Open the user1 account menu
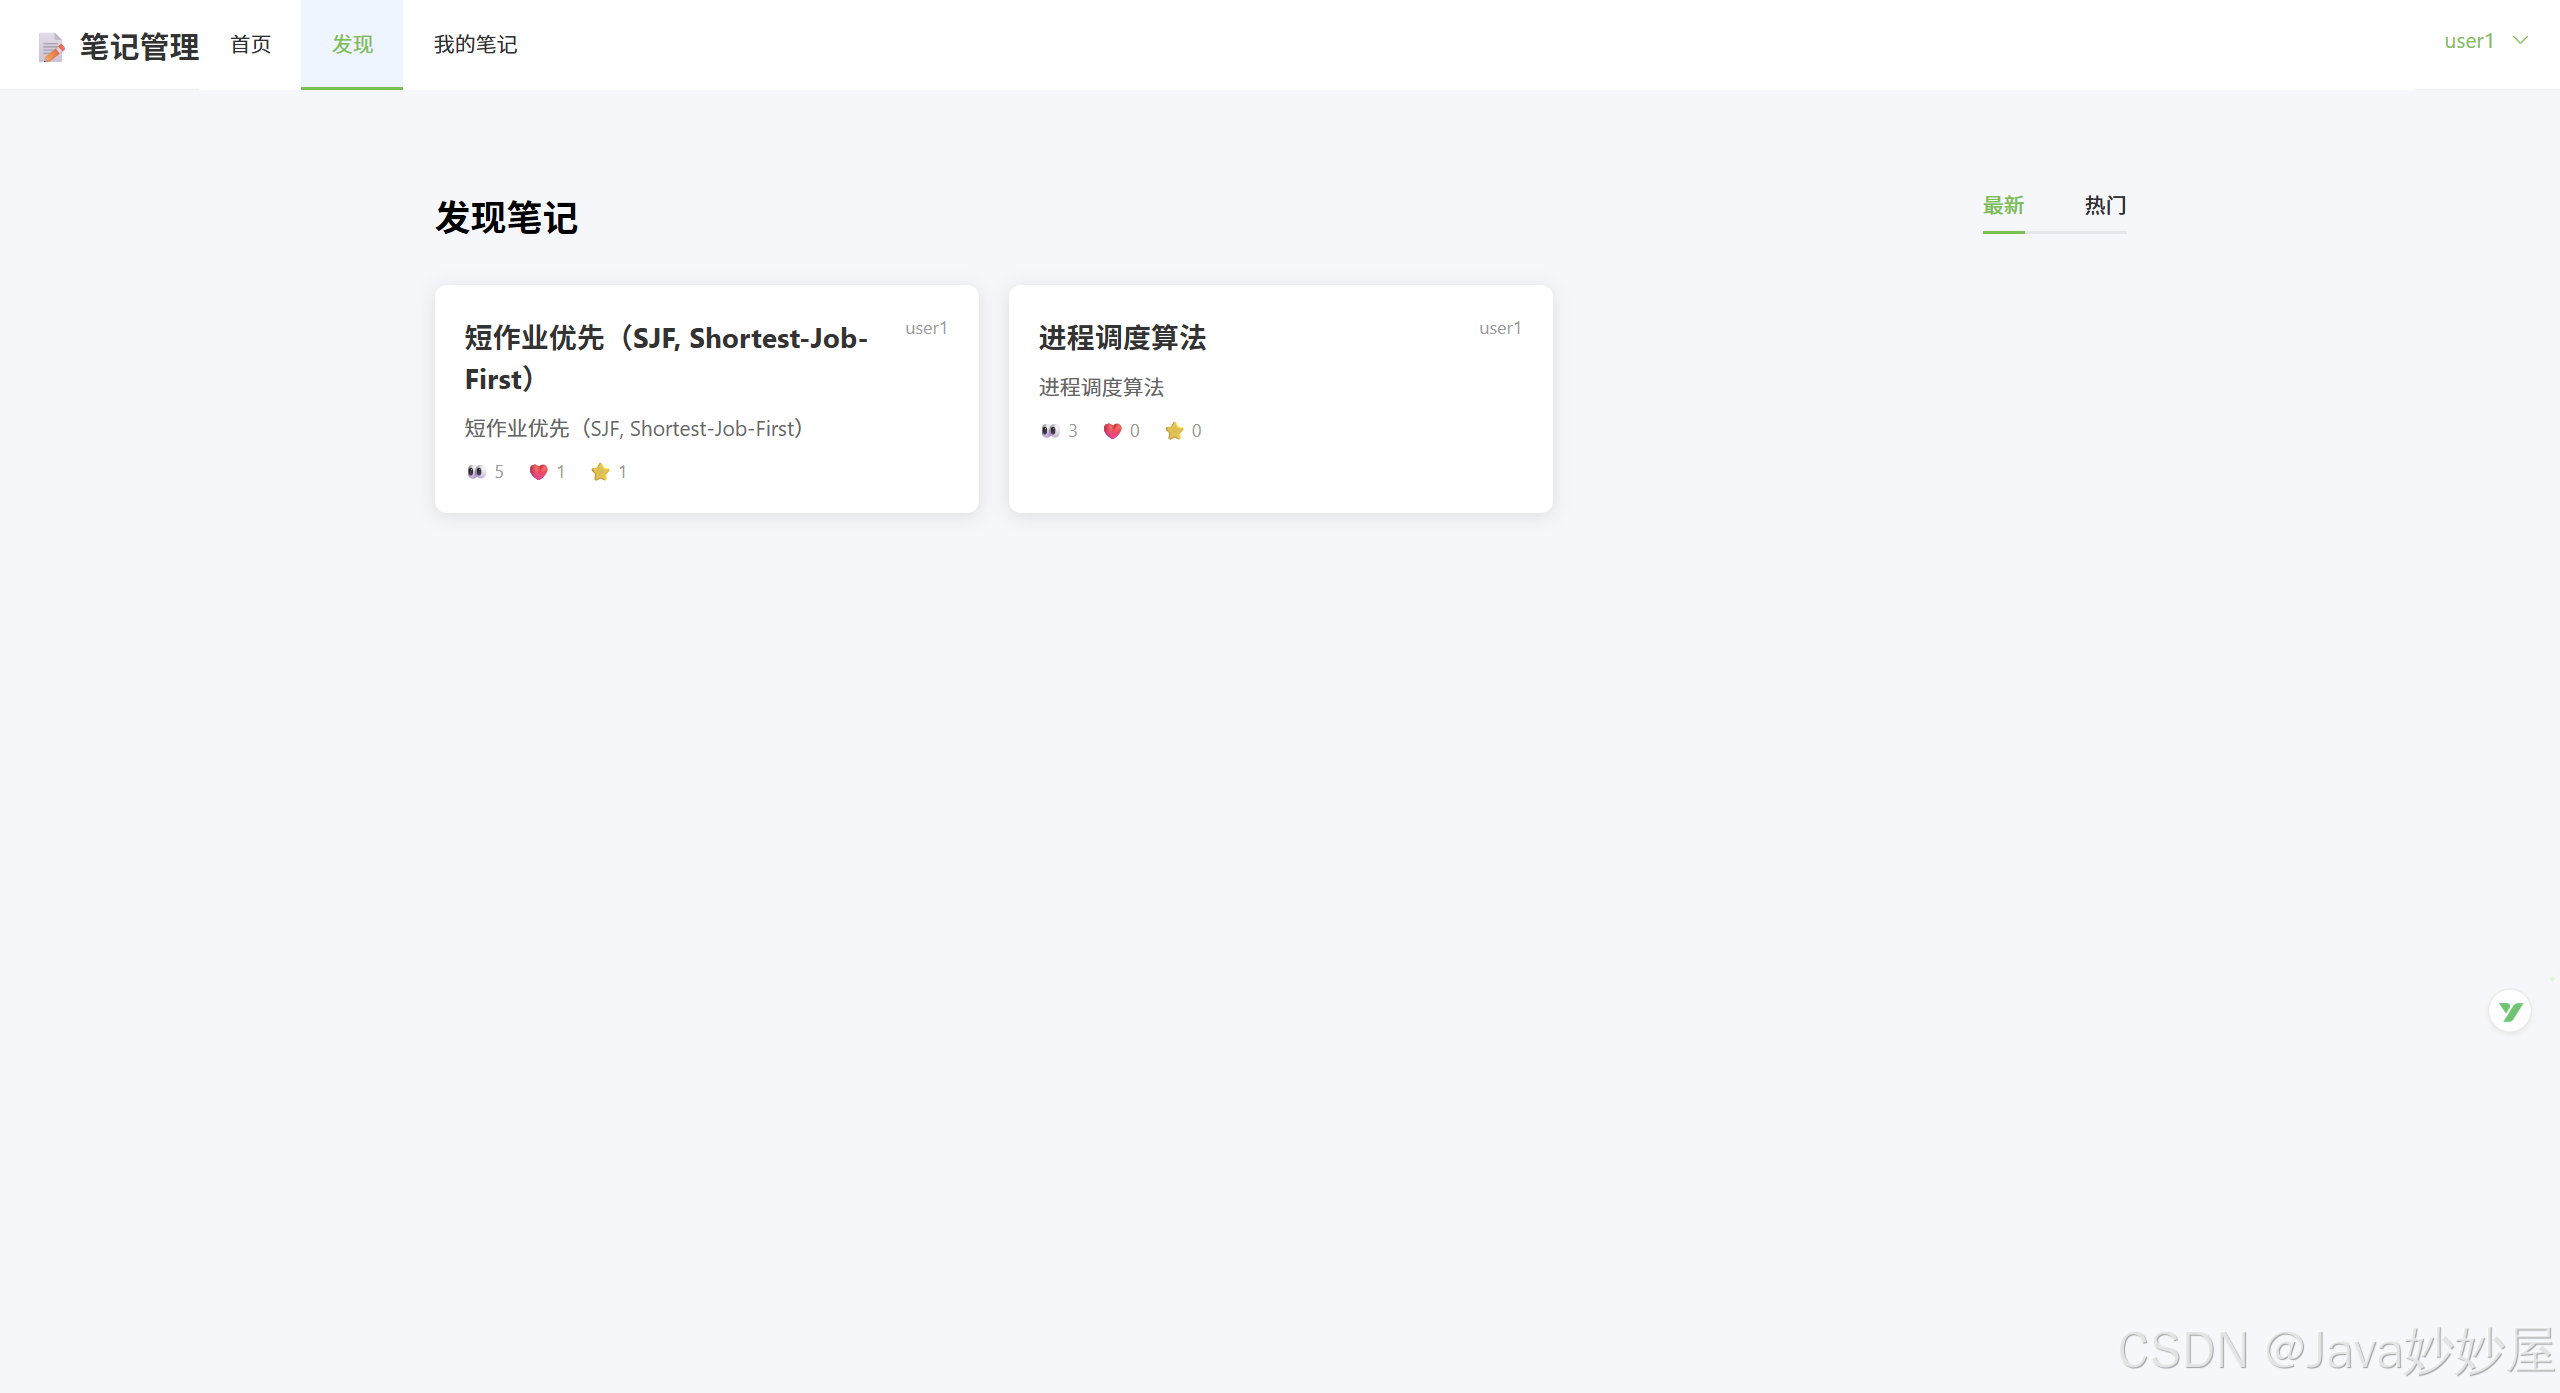The height and width of the screenshot is (1393, 2560). [x=2468, y=41]
